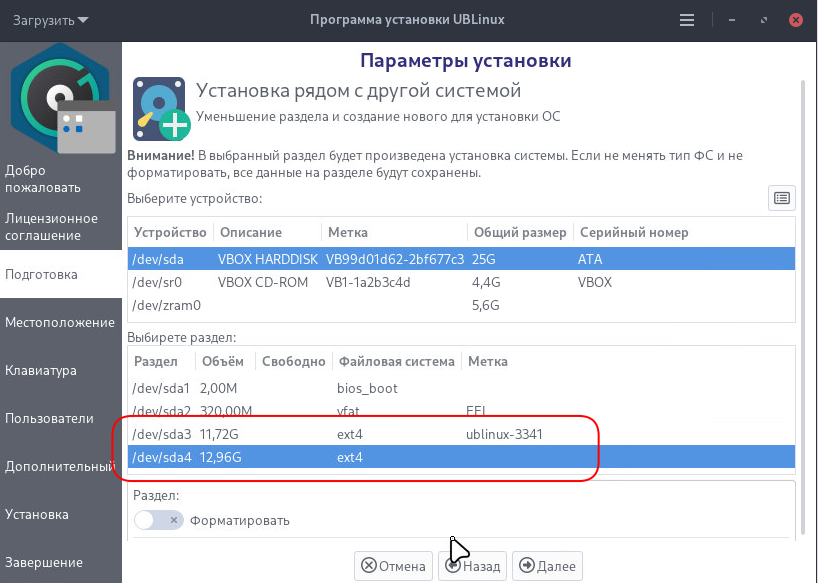
Task: Expand the Загрузить dropdown
Action: (50, 20)
